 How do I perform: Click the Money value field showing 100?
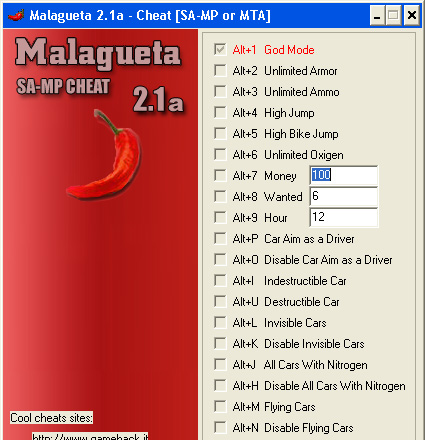344,175
